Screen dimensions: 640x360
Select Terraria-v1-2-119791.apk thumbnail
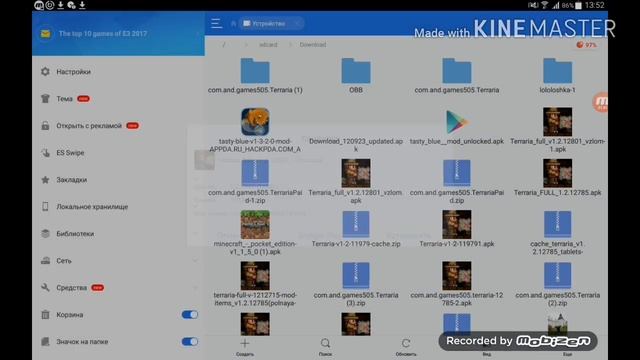457,224
